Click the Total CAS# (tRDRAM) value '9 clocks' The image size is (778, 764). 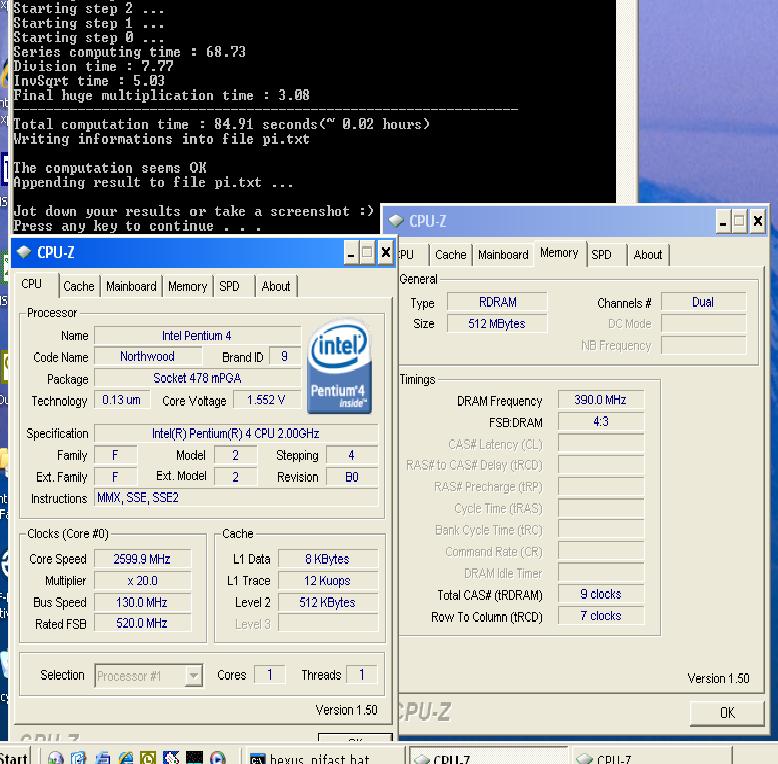[x=601, y=594]
